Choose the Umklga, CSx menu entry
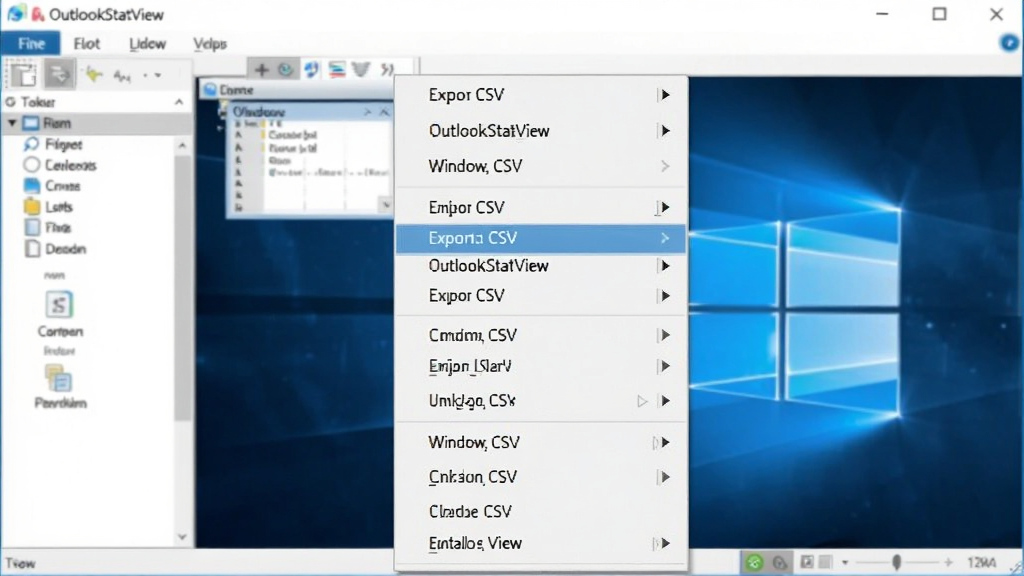The width and height of the screenshot is (1024, 576). click(x=541, y=401)
